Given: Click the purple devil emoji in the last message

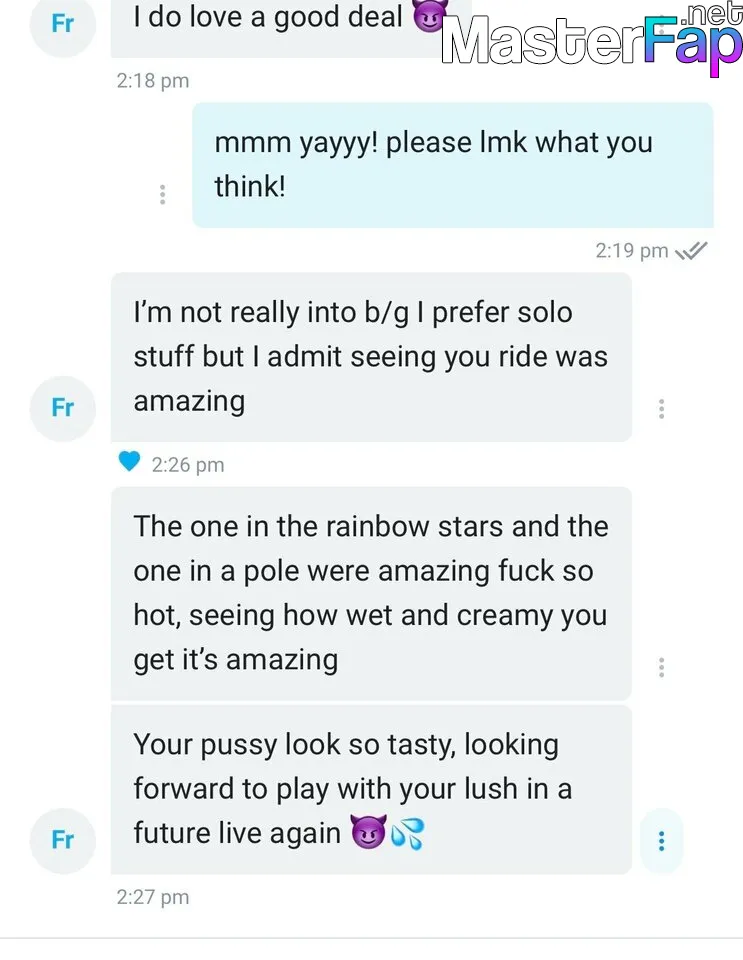Looking at the screenshot, I should point(368,833).
